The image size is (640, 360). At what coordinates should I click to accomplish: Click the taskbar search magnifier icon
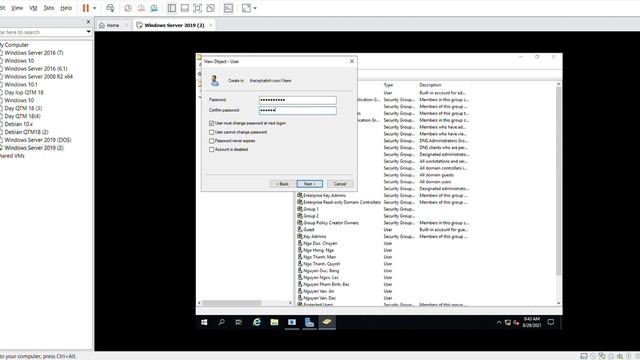click(x=221, y=322)
